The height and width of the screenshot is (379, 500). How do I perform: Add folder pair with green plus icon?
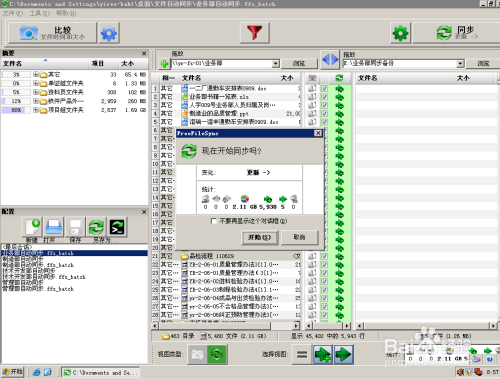tap(164, 64)
